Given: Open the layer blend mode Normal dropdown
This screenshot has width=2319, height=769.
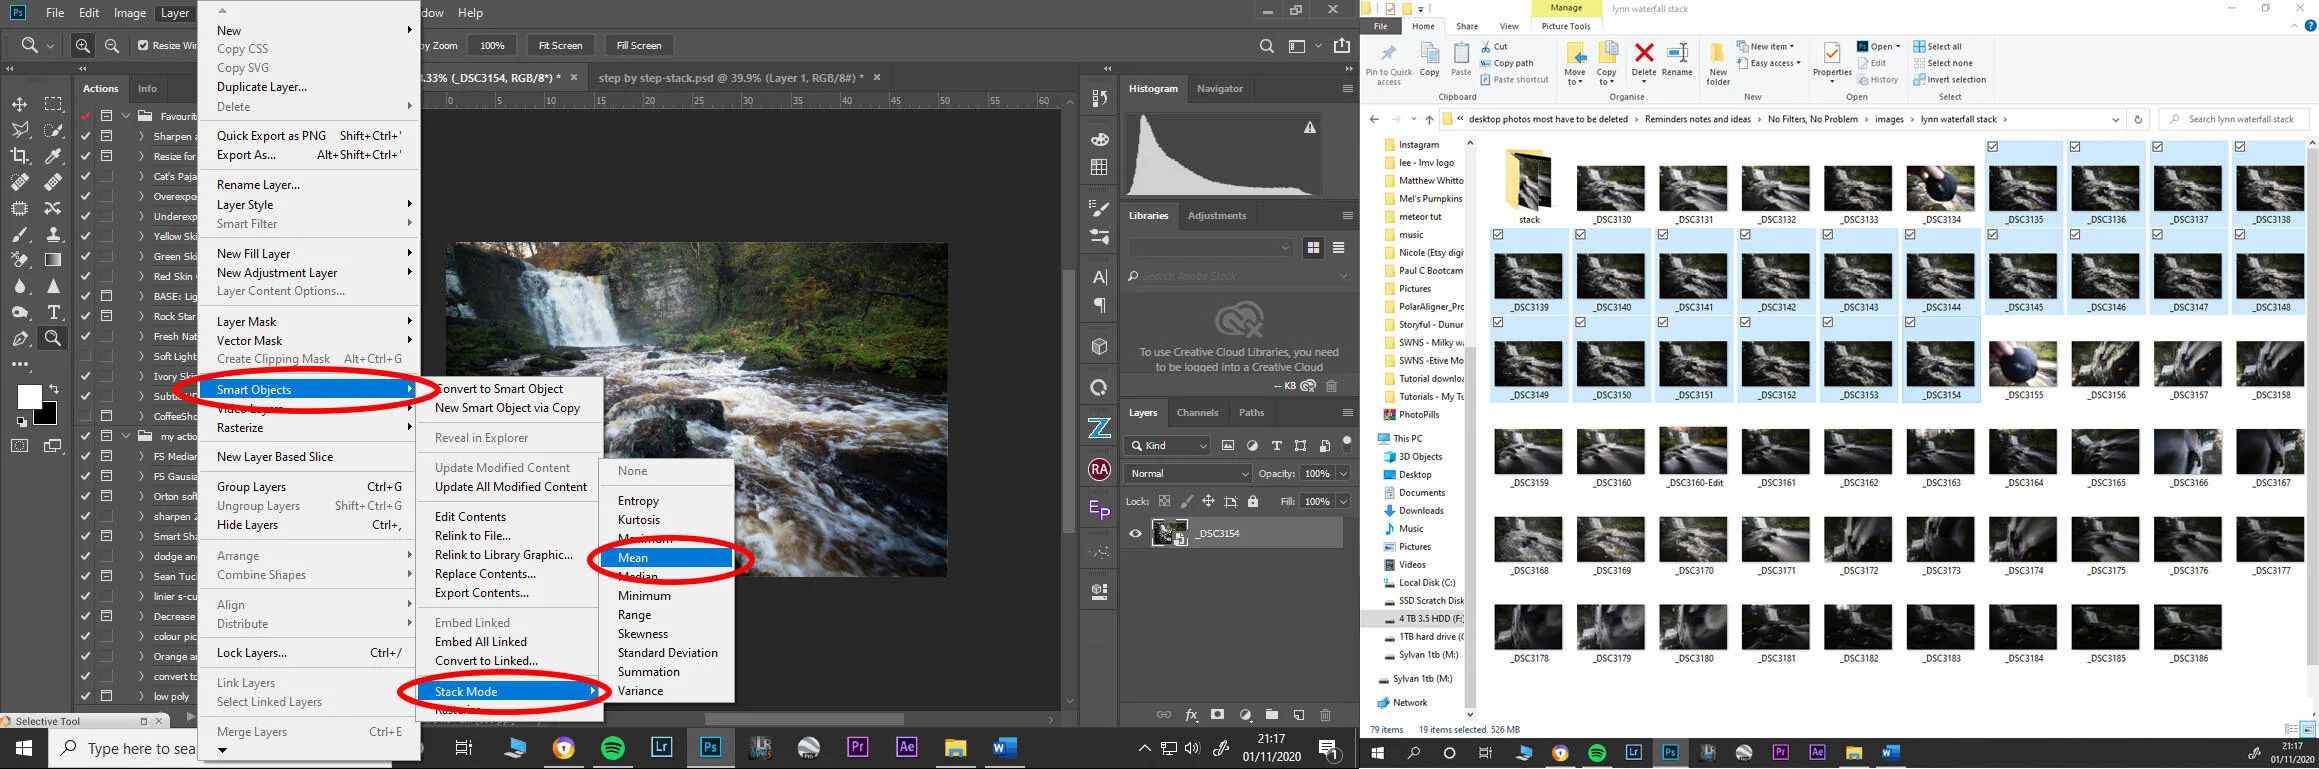Looking at the screenshot, I should point(1188,473).
